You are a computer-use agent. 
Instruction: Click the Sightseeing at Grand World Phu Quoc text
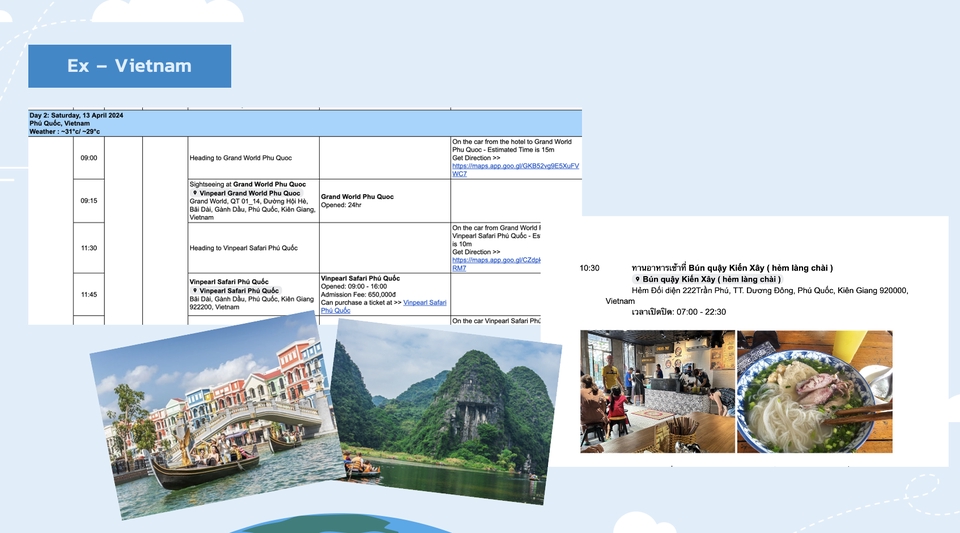(248, 184)
